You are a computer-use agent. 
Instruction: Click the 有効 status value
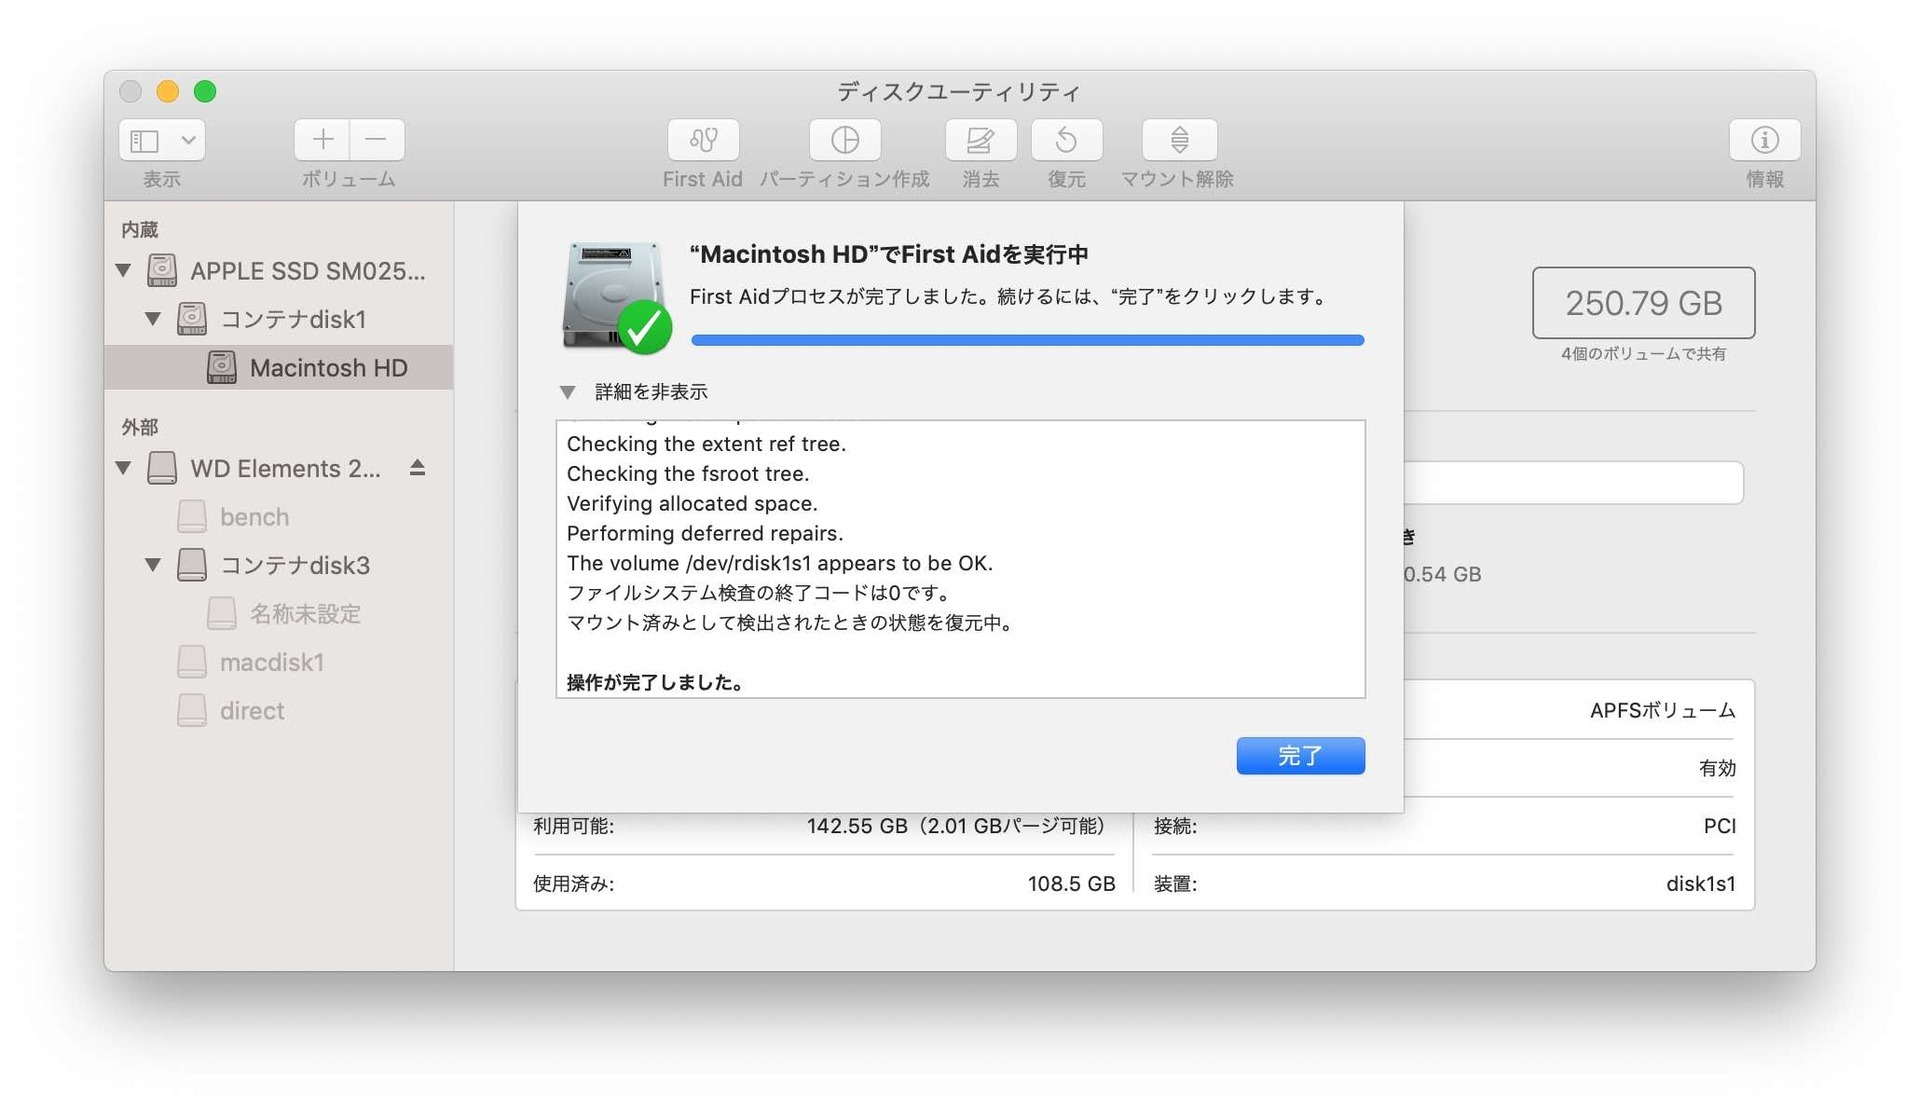[1717, 769]
